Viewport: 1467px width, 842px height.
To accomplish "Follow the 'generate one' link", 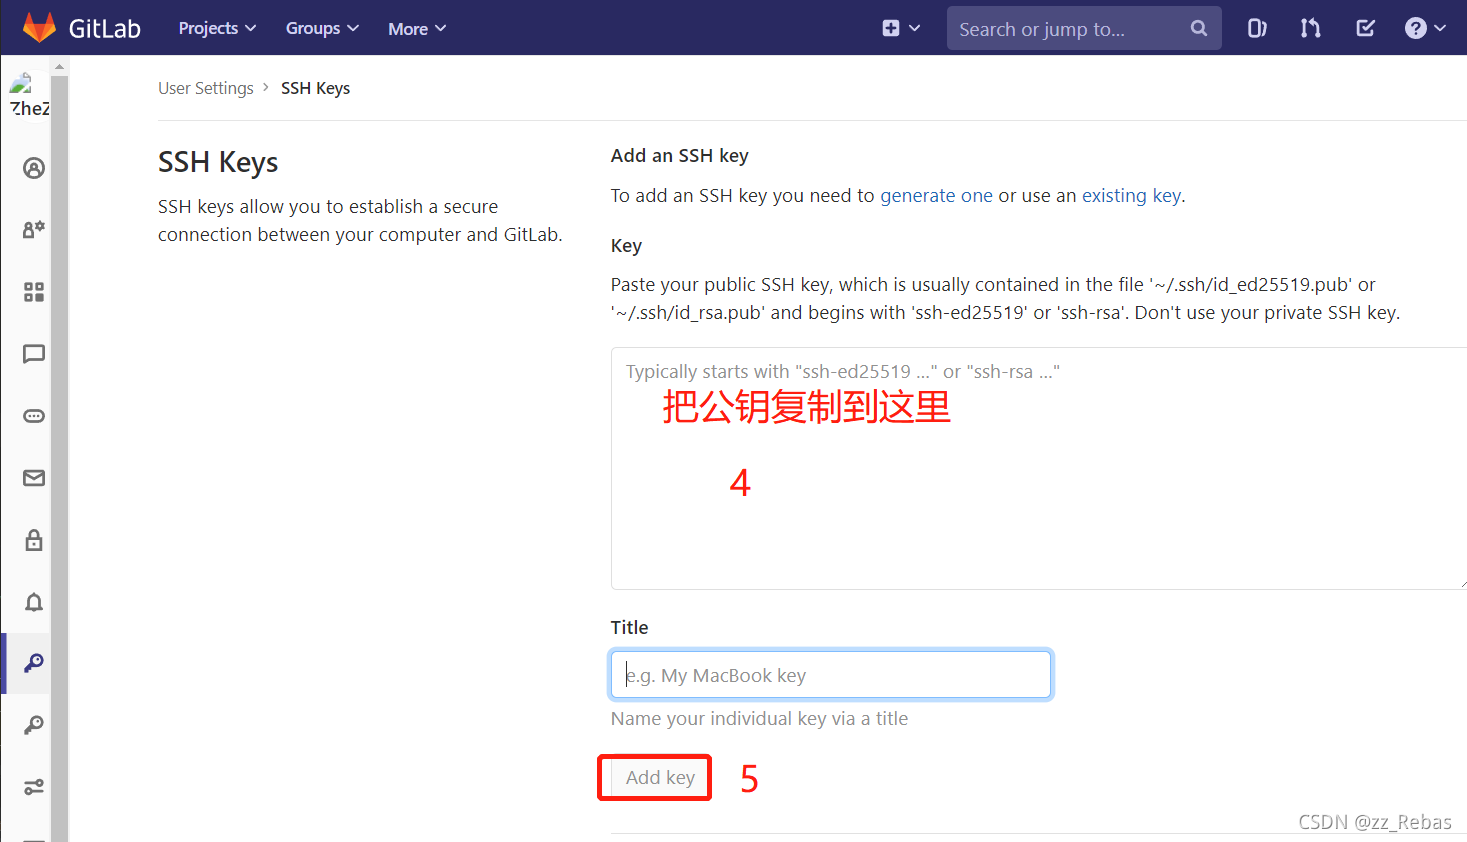I will coord(936,196).
